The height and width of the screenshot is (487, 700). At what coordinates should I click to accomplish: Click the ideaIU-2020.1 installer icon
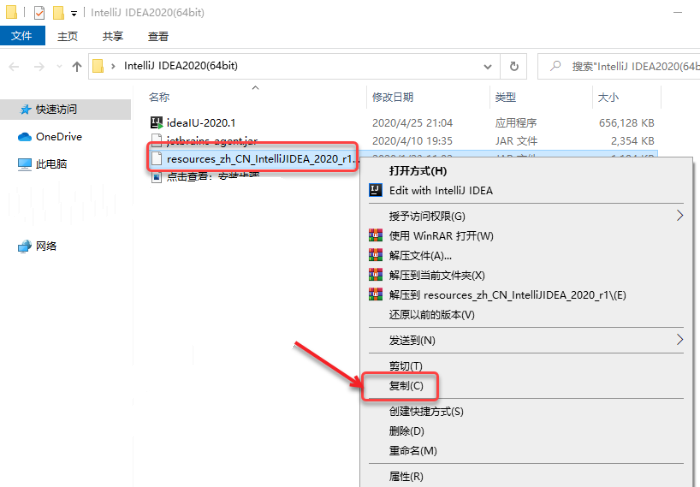157,122
